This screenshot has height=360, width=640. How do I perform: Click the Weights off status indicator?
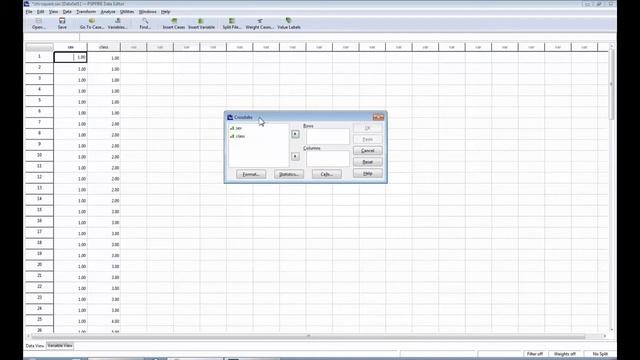565,354
